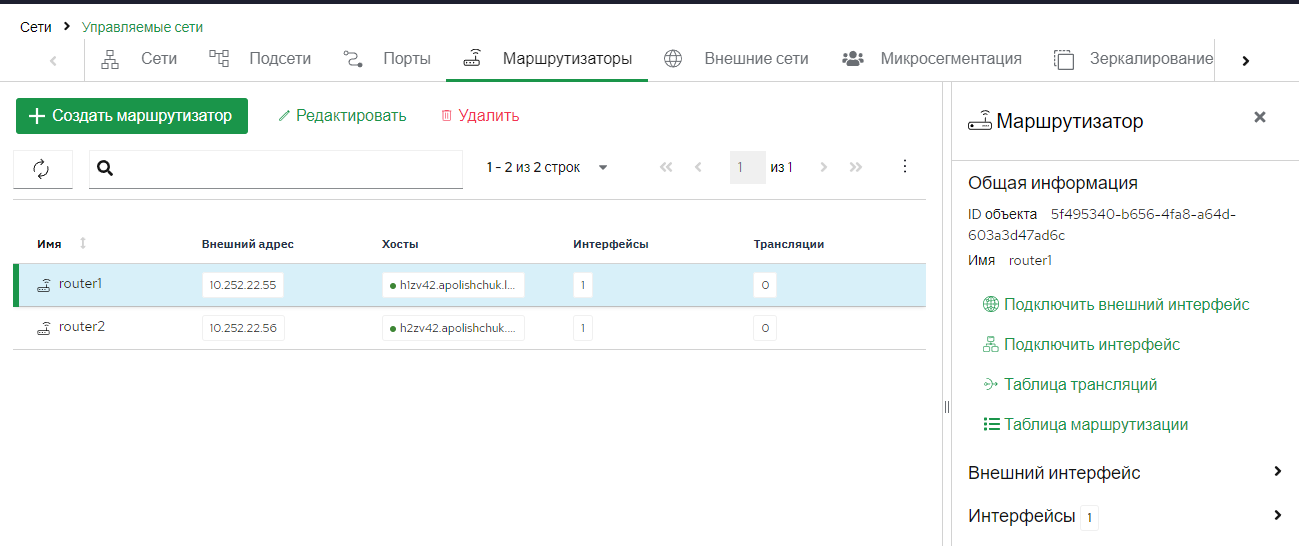Open the Сети tab
Viewport: 1299px width, 546px height.
(x=139, y=58)
